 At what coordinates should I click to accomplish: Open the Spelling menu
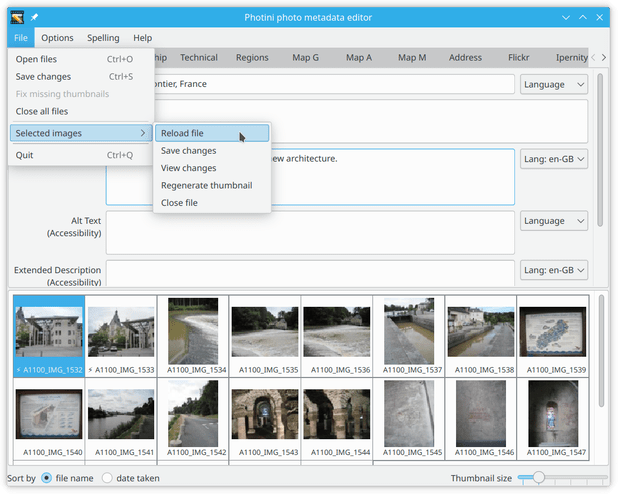[103, 38]
